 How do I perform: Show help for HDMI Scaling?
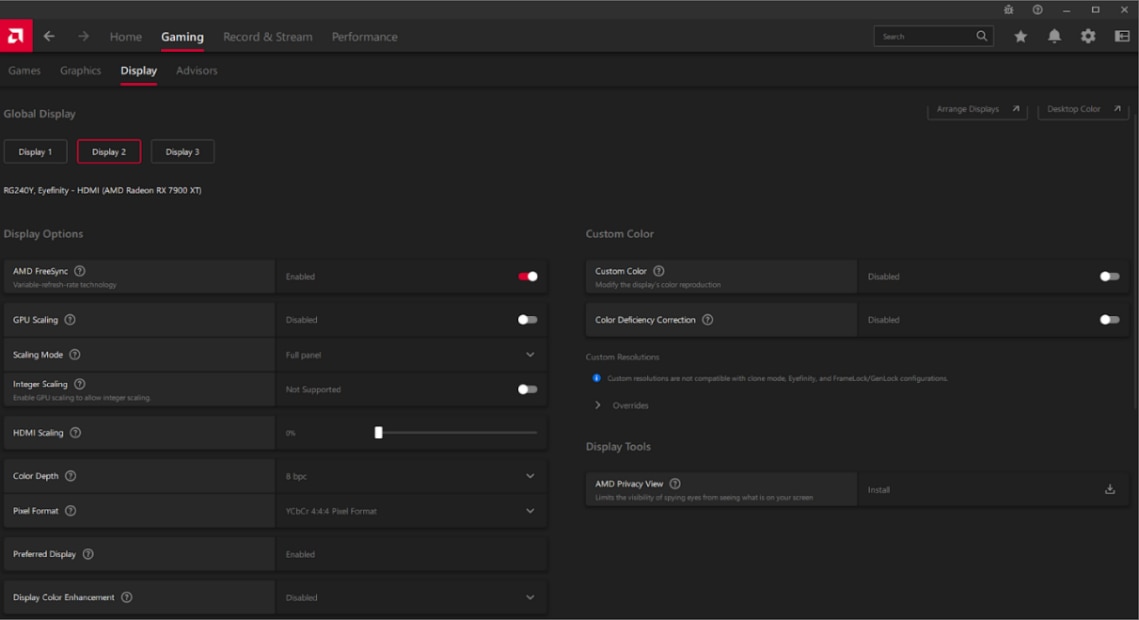pos(76,433)
